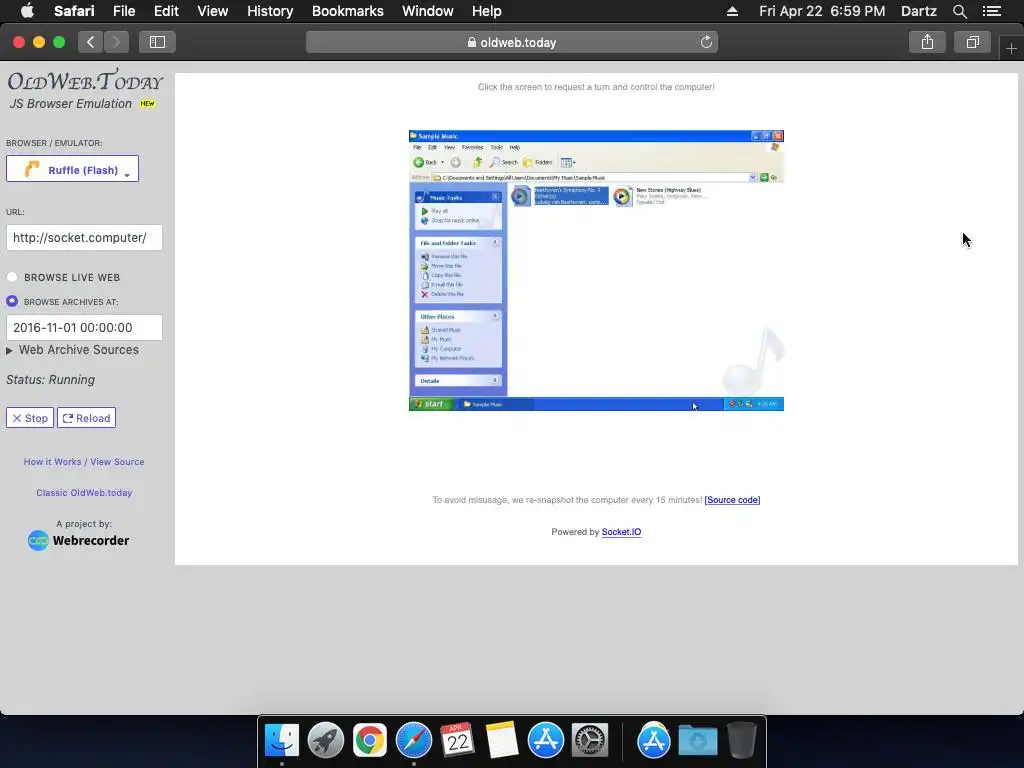The height and width of the screenshot is (768, 1024).
Task: Follow the [Source code] link
Action: tap(732, 500)
